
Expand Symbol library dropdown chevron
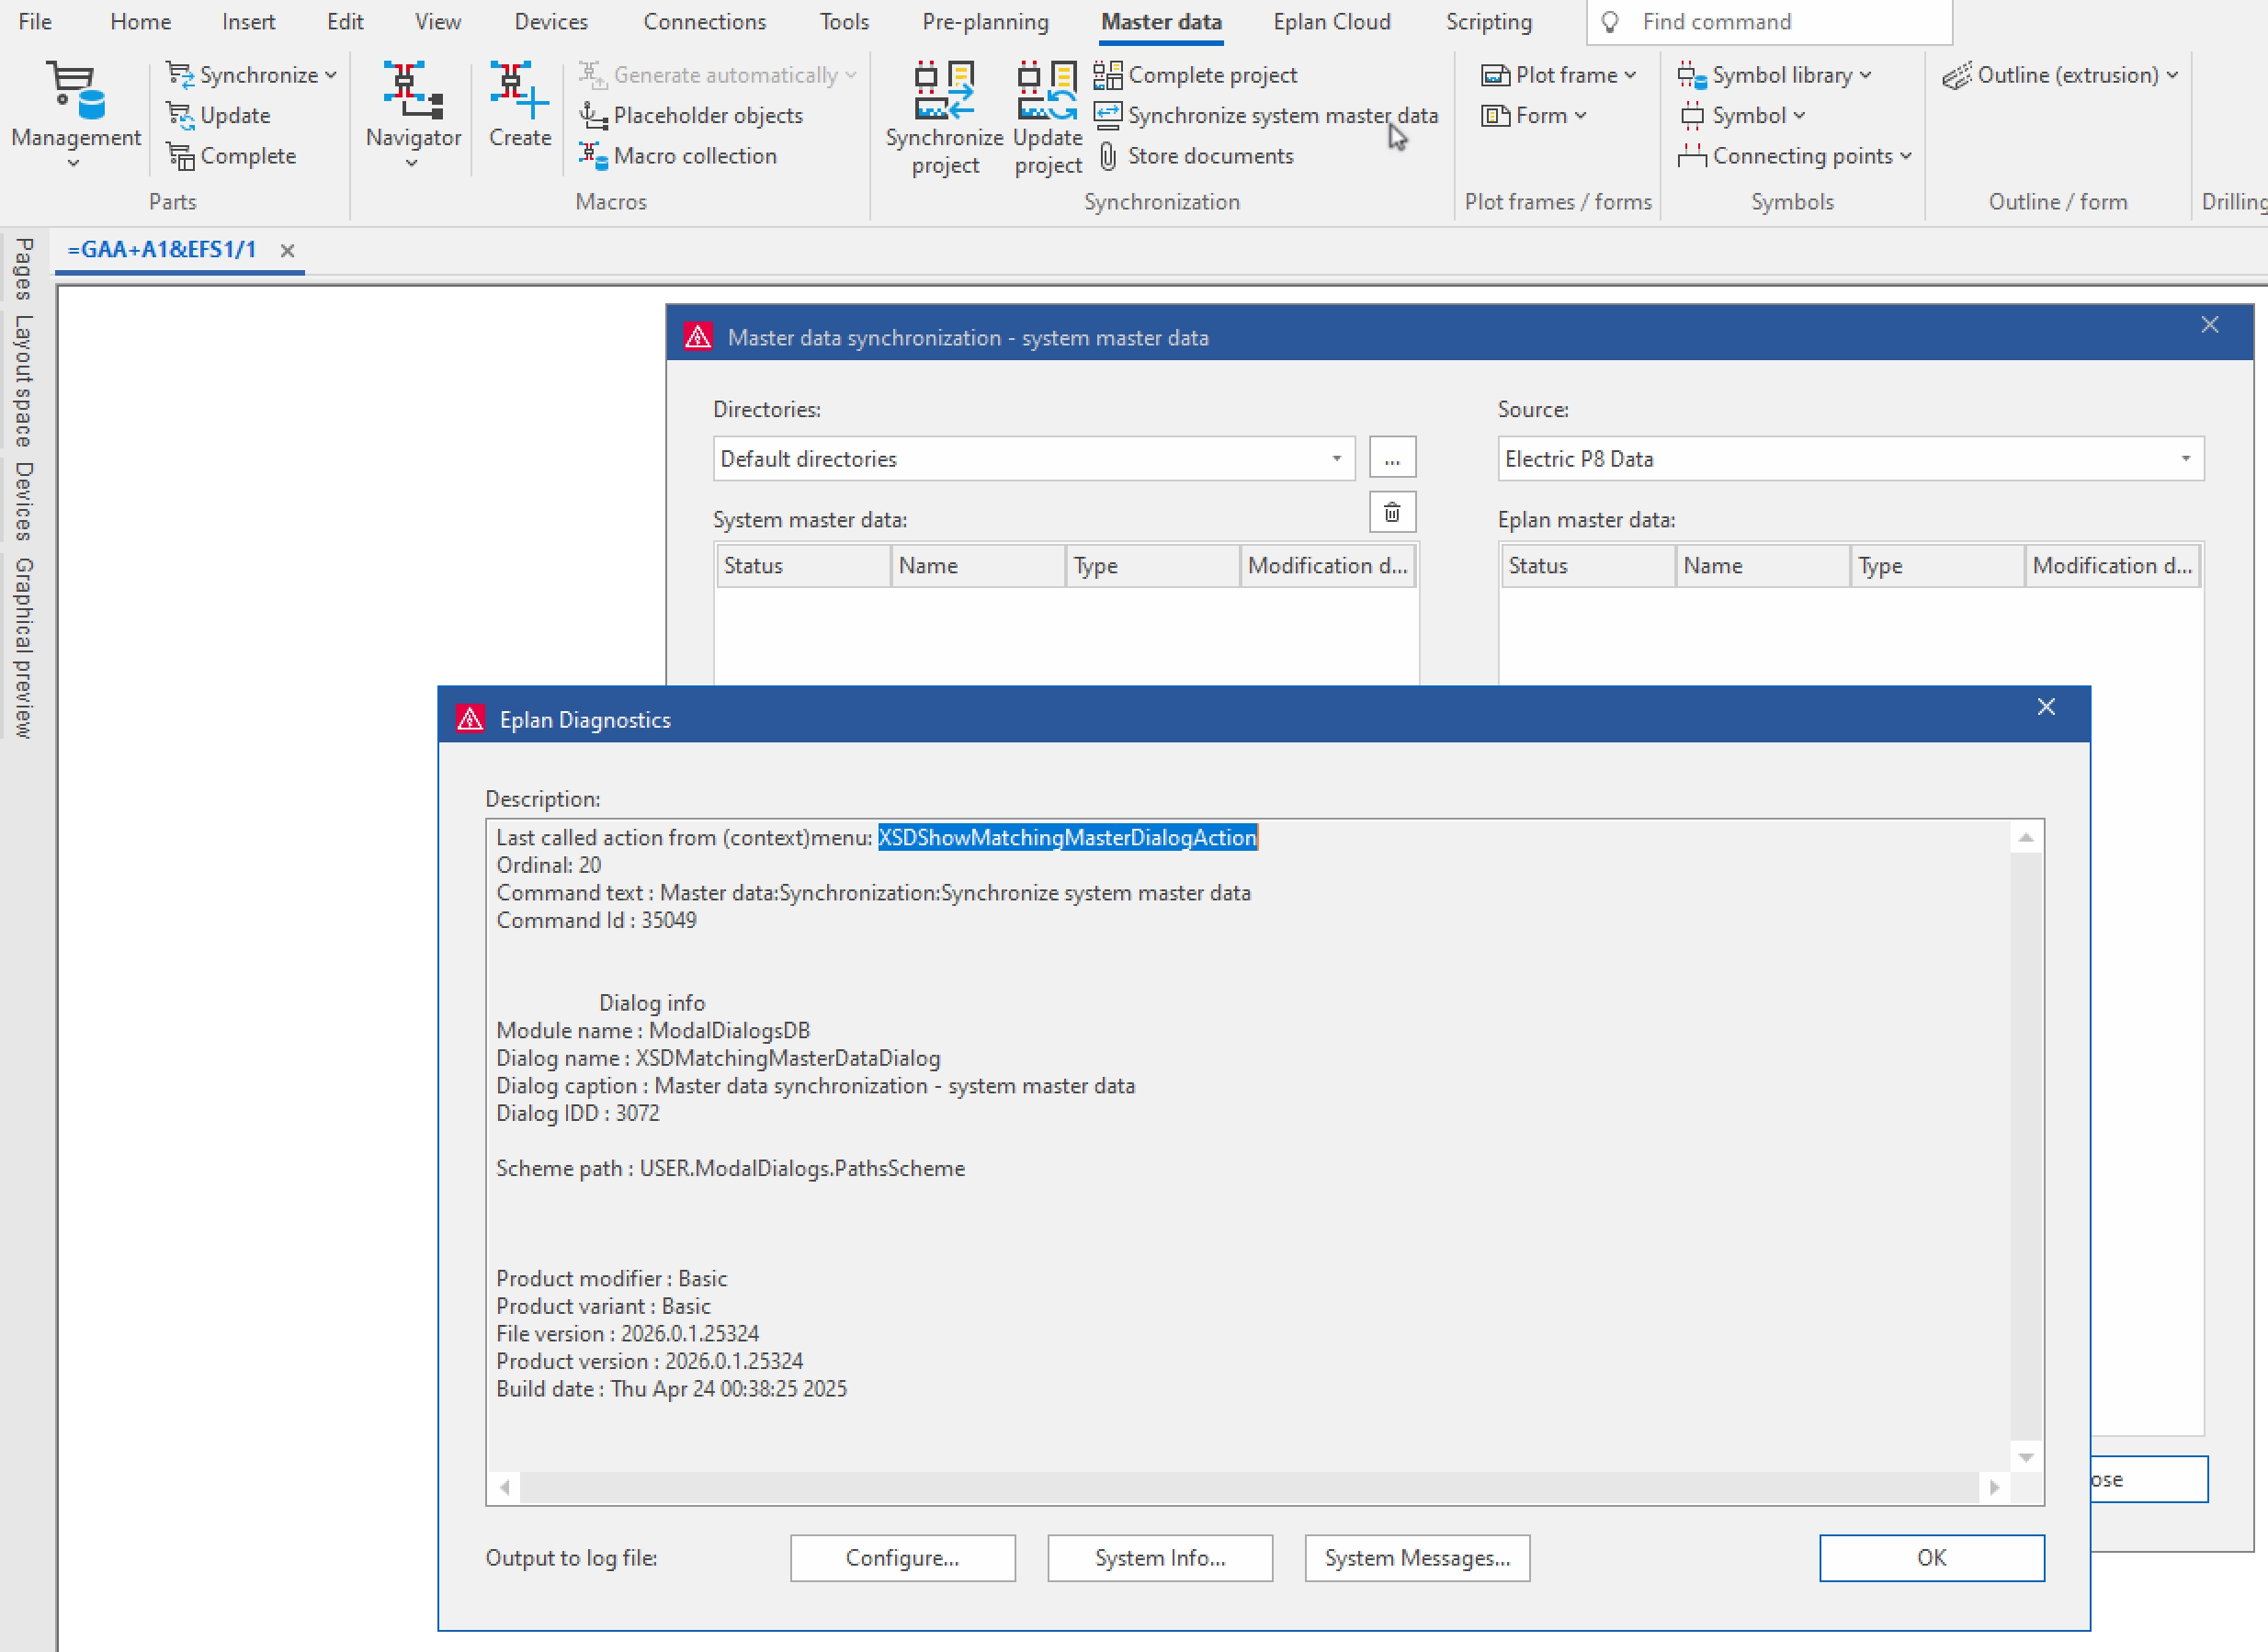point(1865,75)
